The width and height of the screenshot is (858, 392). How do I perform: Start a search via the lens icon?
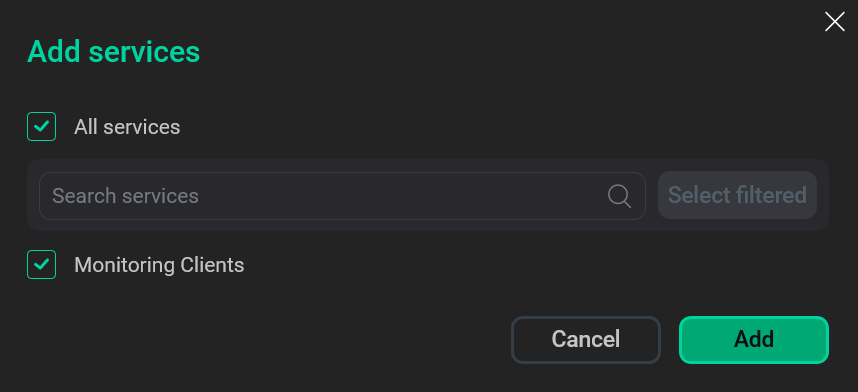click(619, 196)
